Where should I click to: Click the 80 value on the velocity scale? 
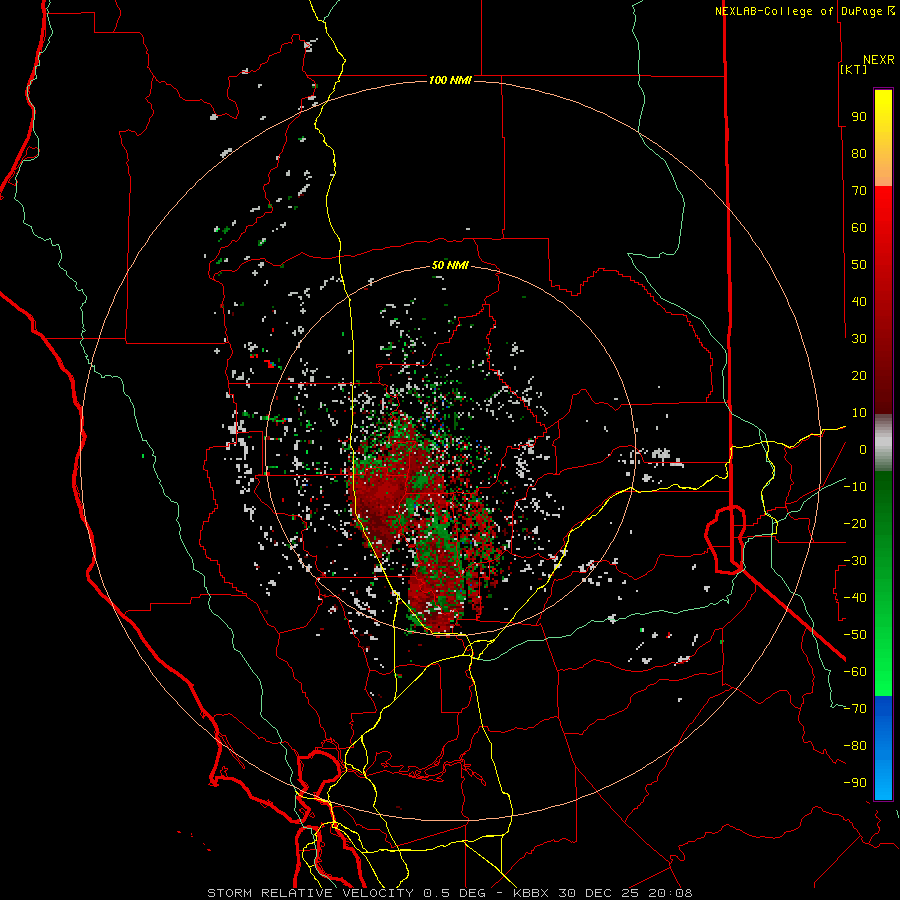point(859,154)
